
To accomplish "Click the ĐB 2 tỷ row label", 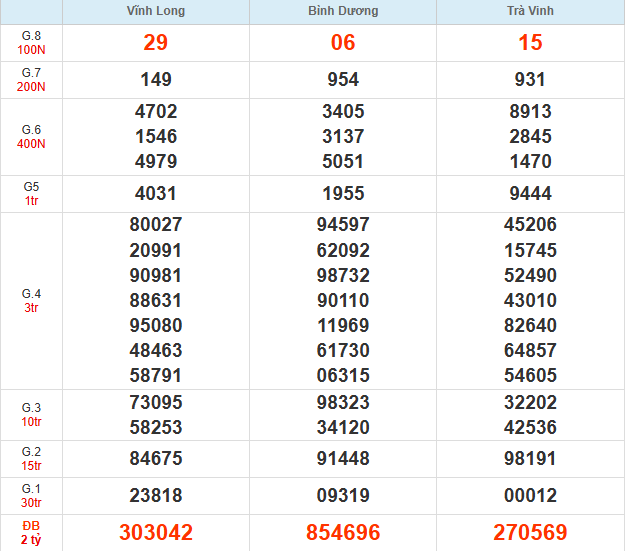I will point(31,533).
